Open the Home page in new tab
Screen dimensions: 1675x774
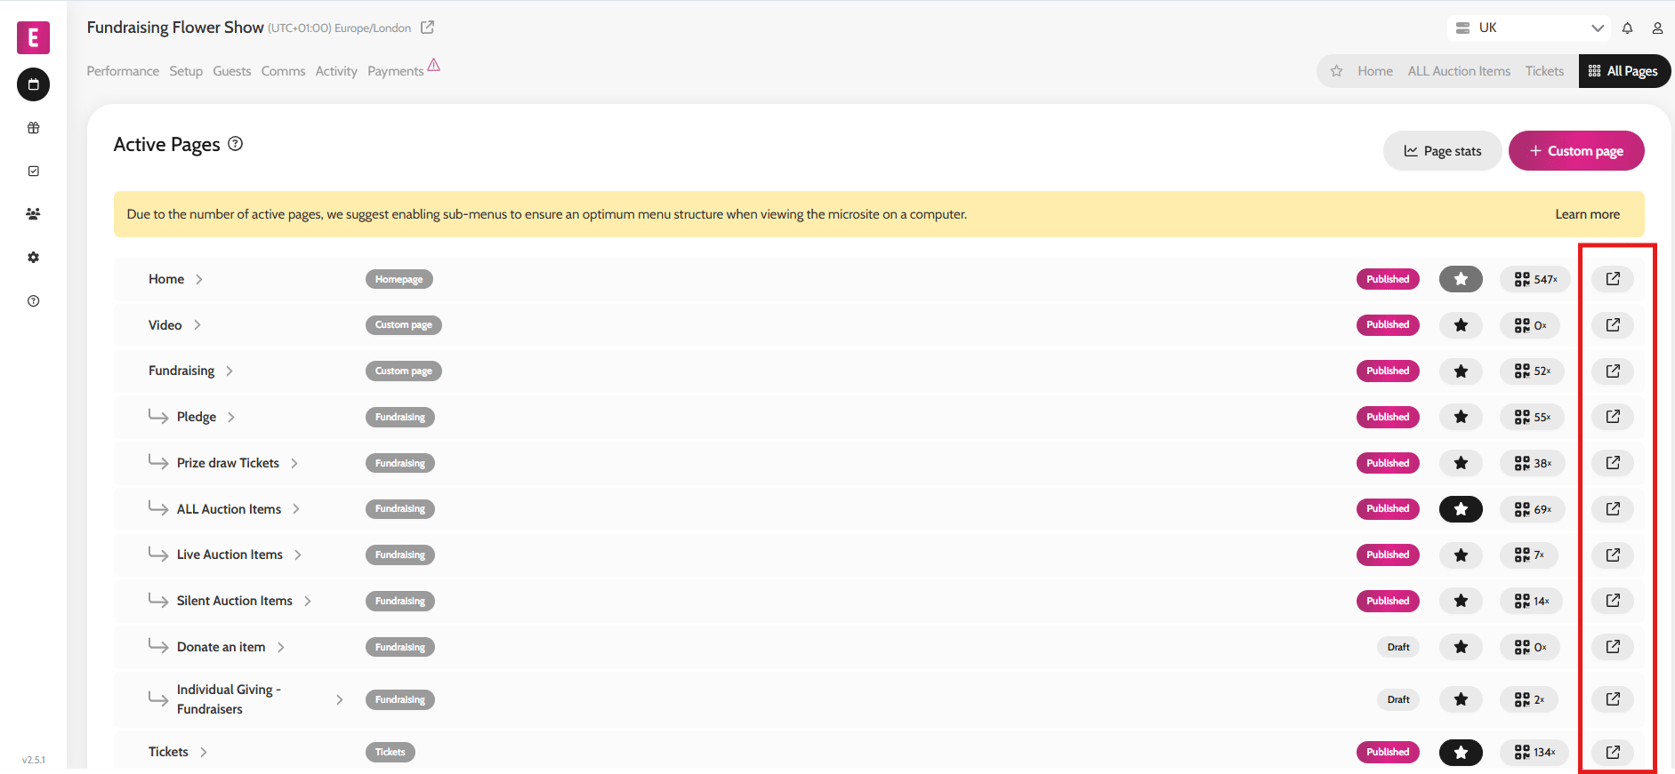pyautogui.click(x=1613, y=279)
